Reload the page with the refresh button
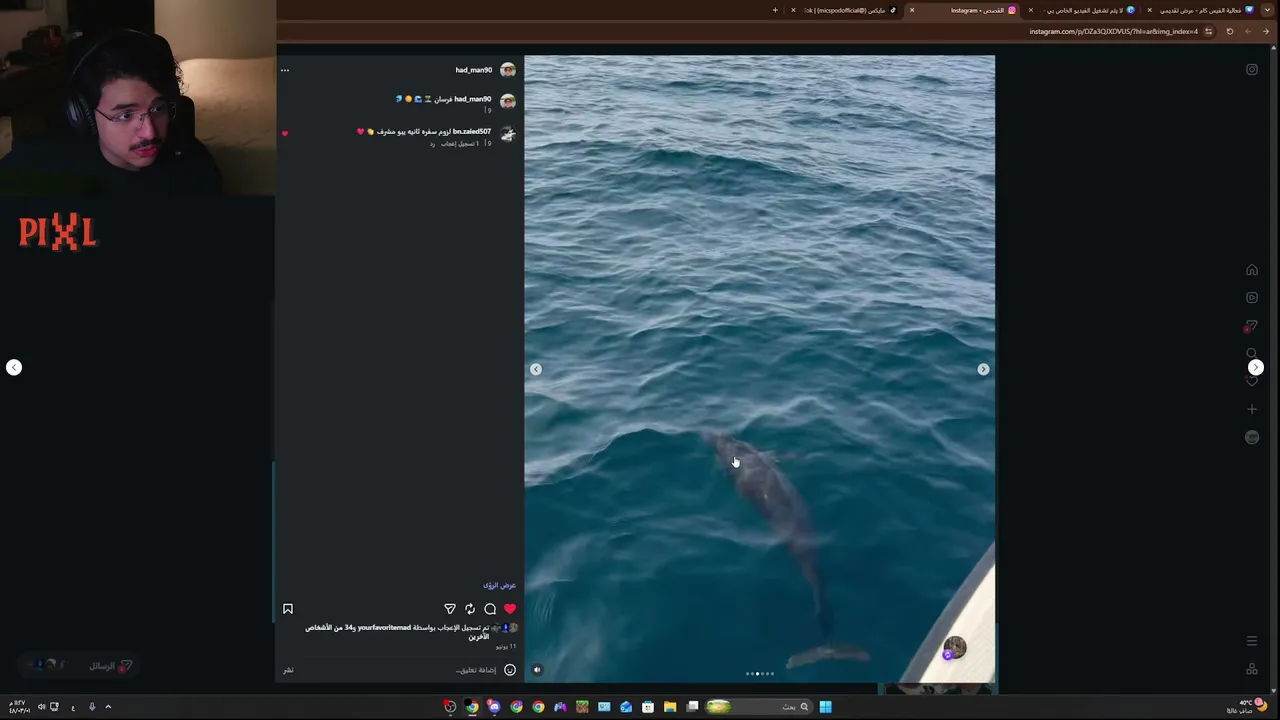This screenshot has width=1280, height=720. [1230, 31]
